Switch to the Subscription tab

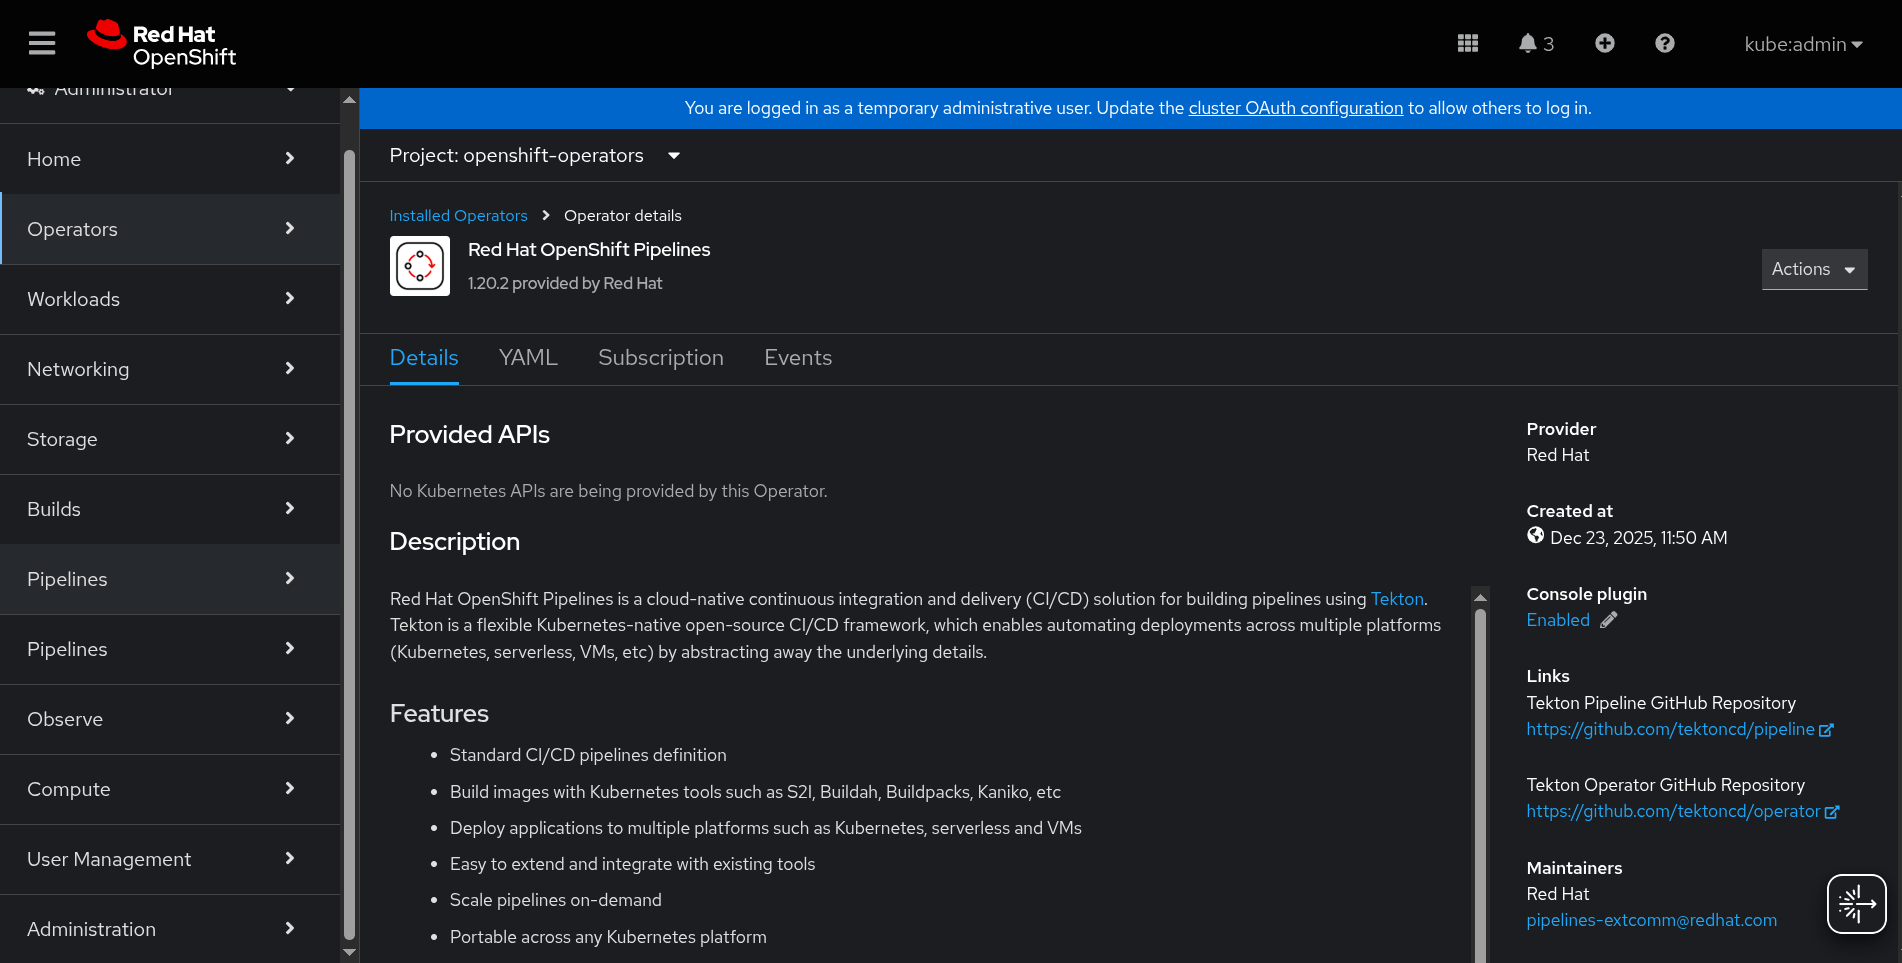[x=660, y=358]
